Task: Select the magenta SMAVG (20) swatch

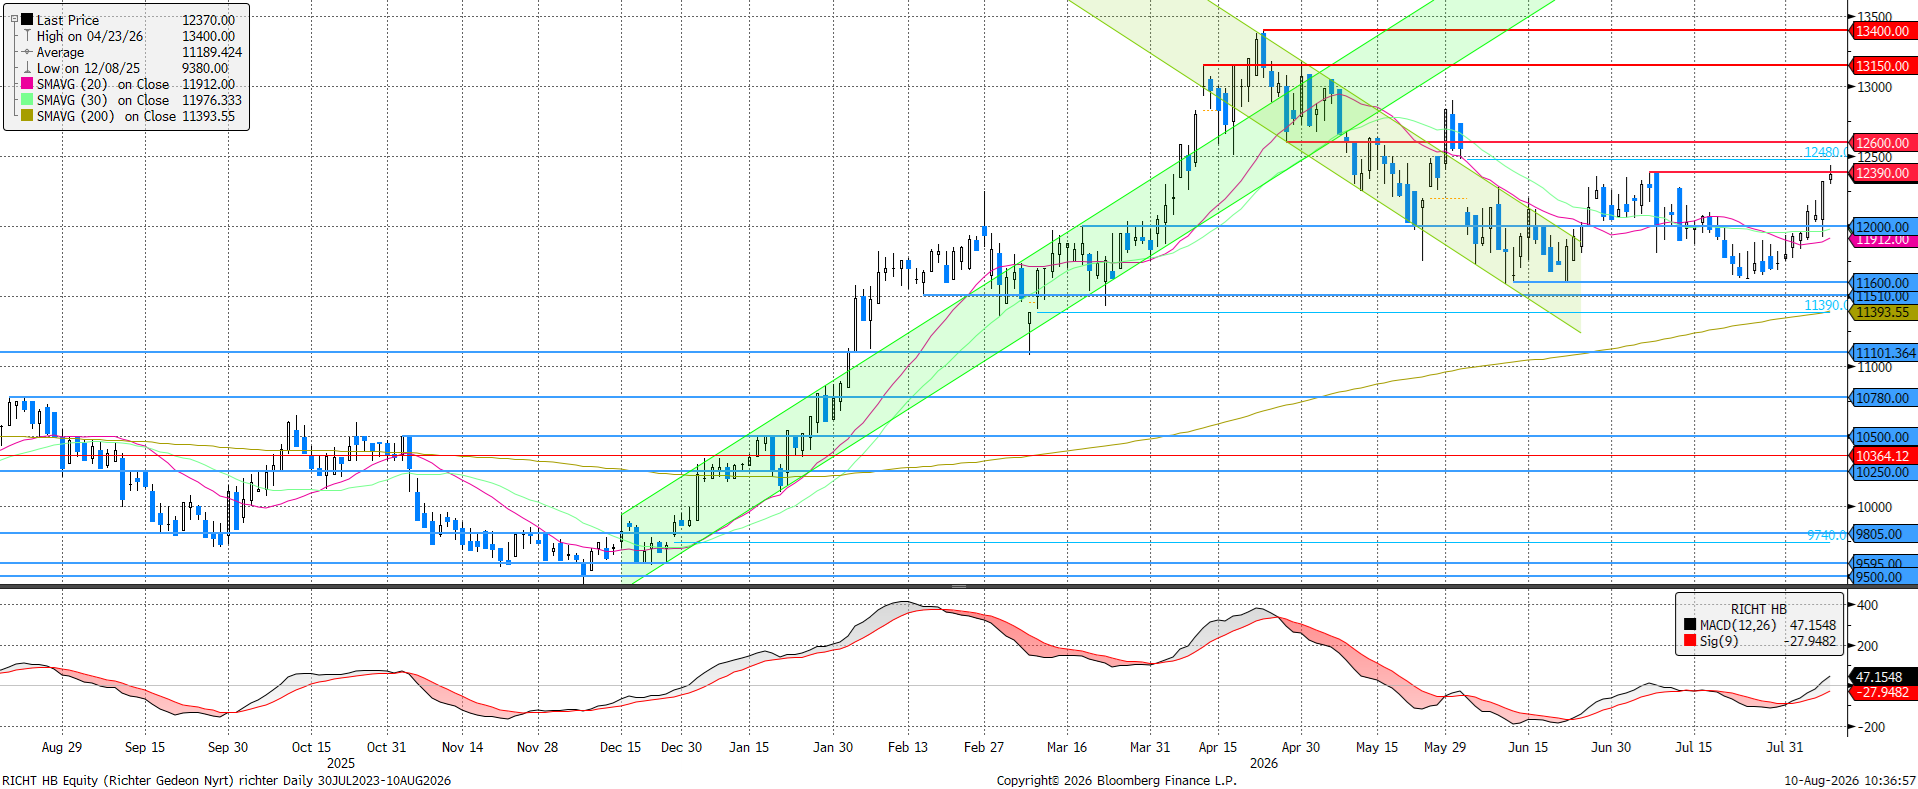Action: tap(27, 84)
